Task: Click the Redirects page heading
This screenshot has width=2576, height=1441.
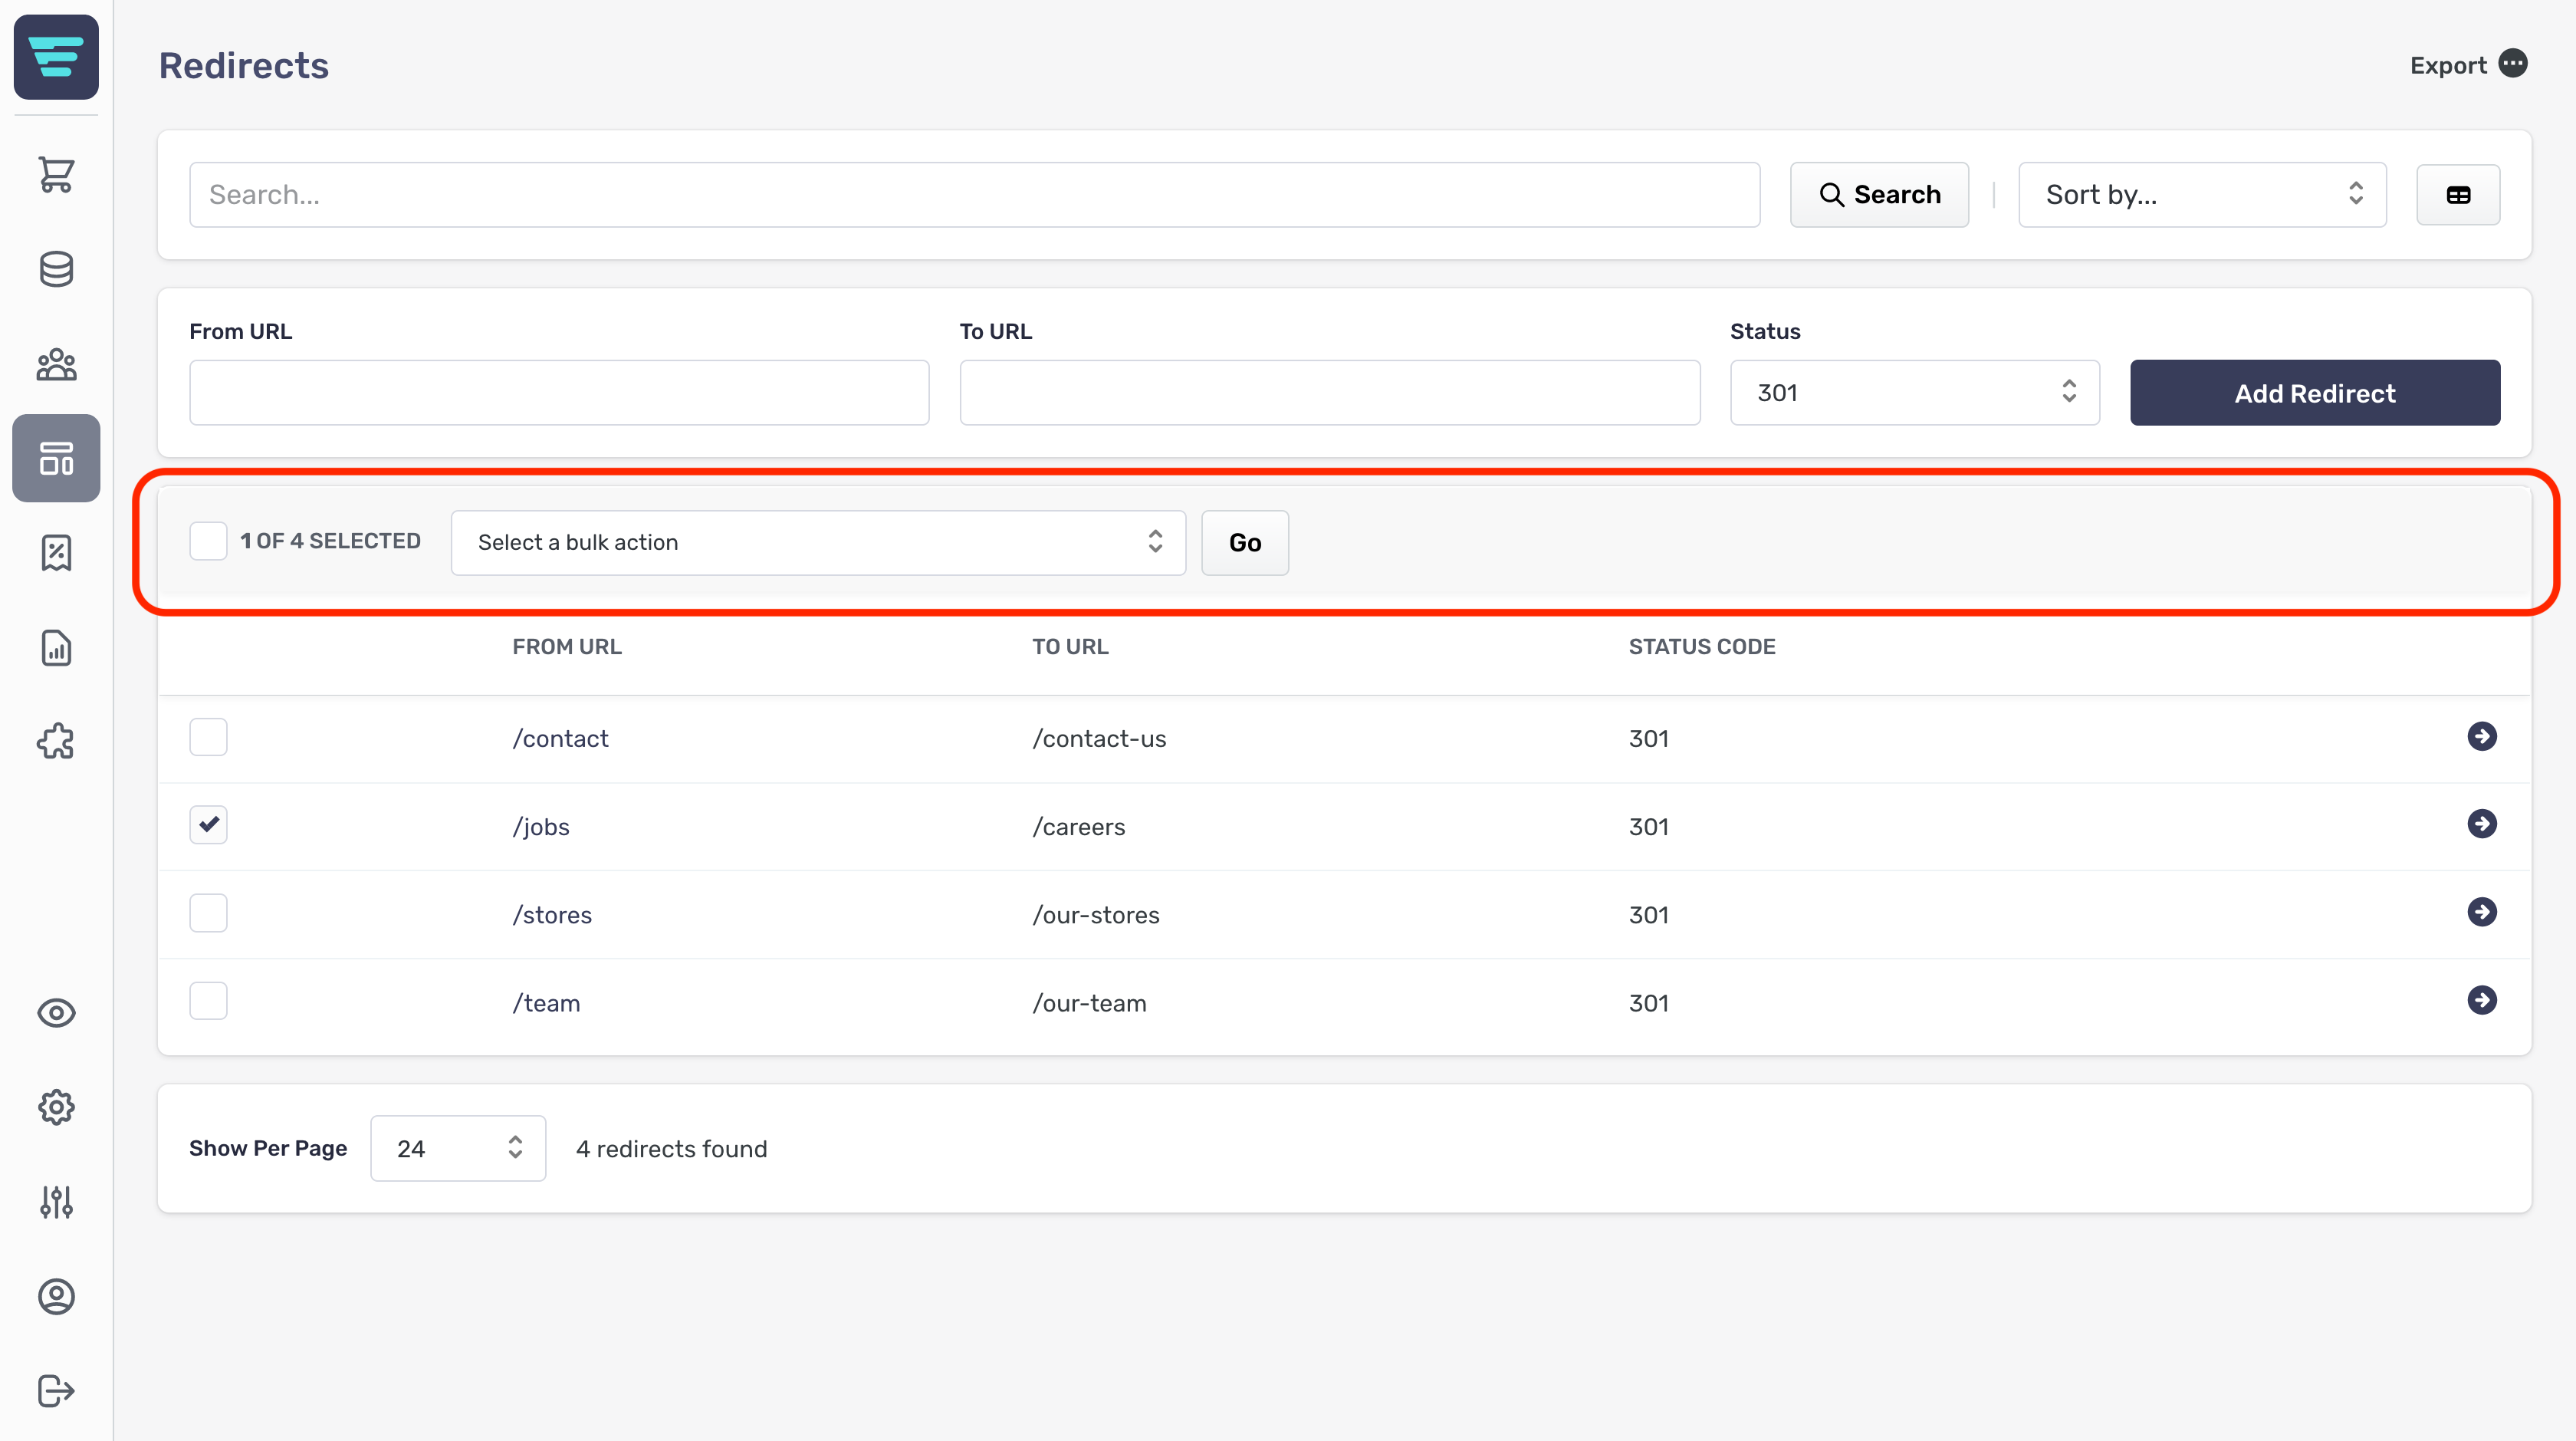Action: [244, 66]
